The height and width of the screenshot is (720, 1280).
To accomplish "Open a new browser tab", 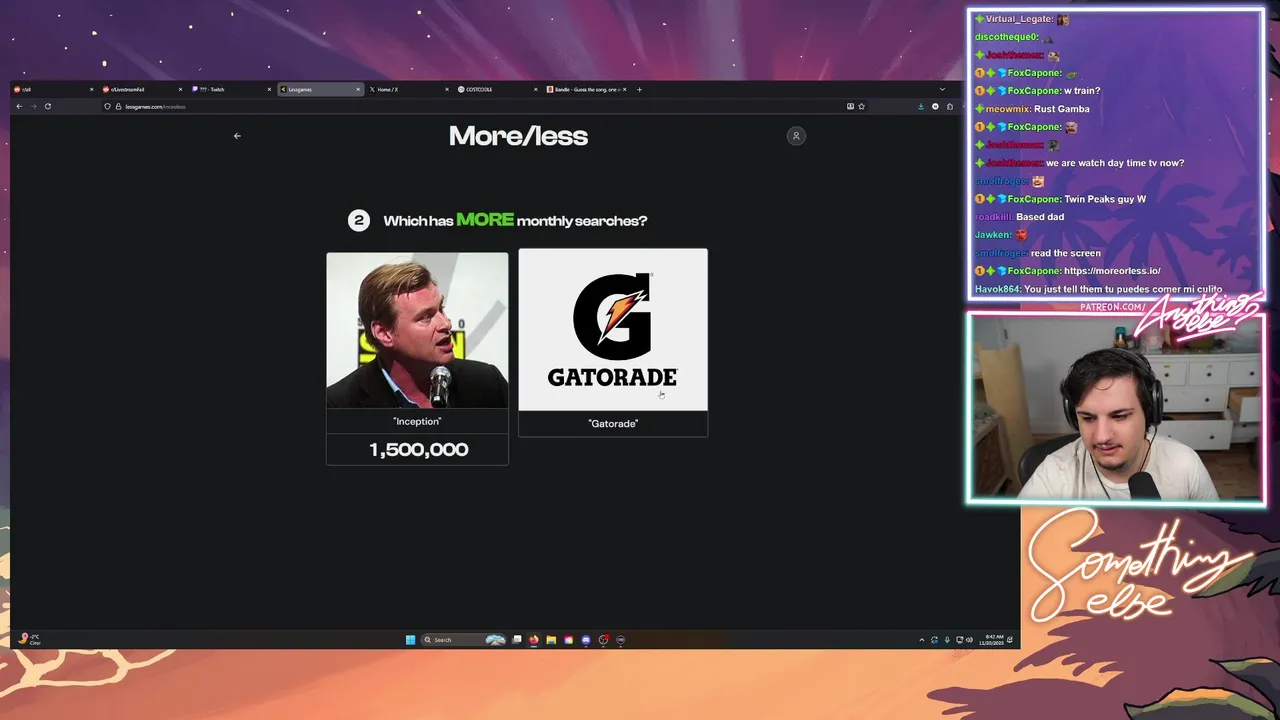I will [x=640, y=89].
